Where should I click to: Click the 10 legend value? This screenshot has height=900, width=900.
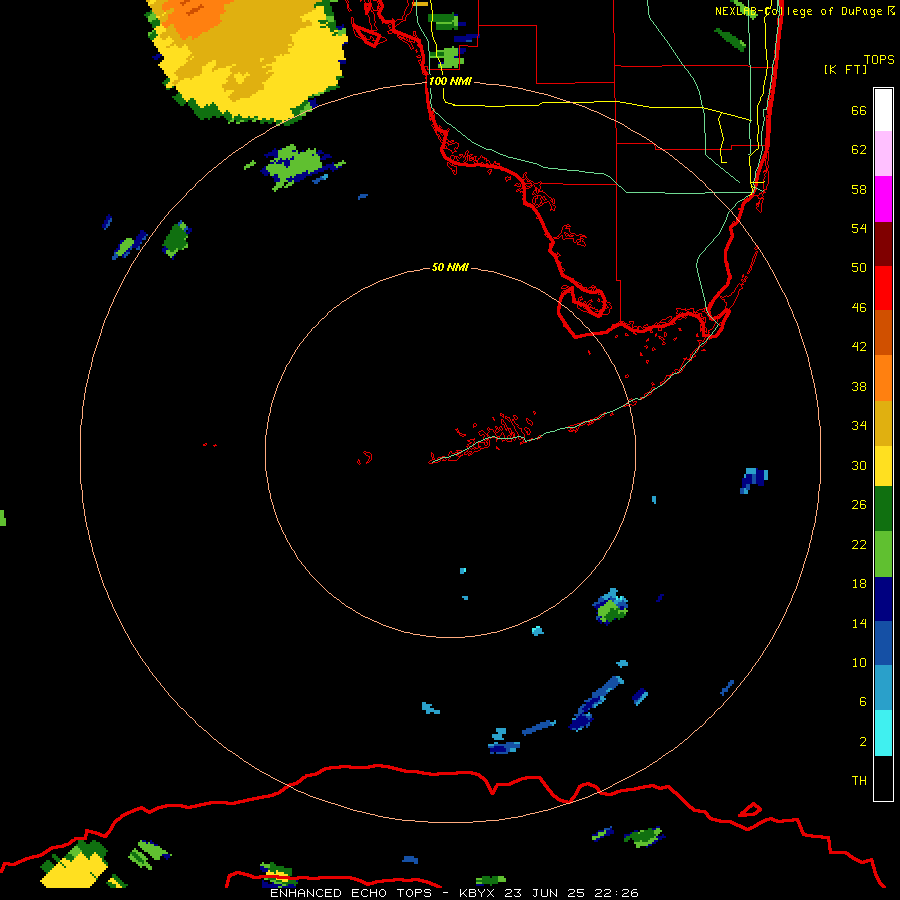coord(859,662)
